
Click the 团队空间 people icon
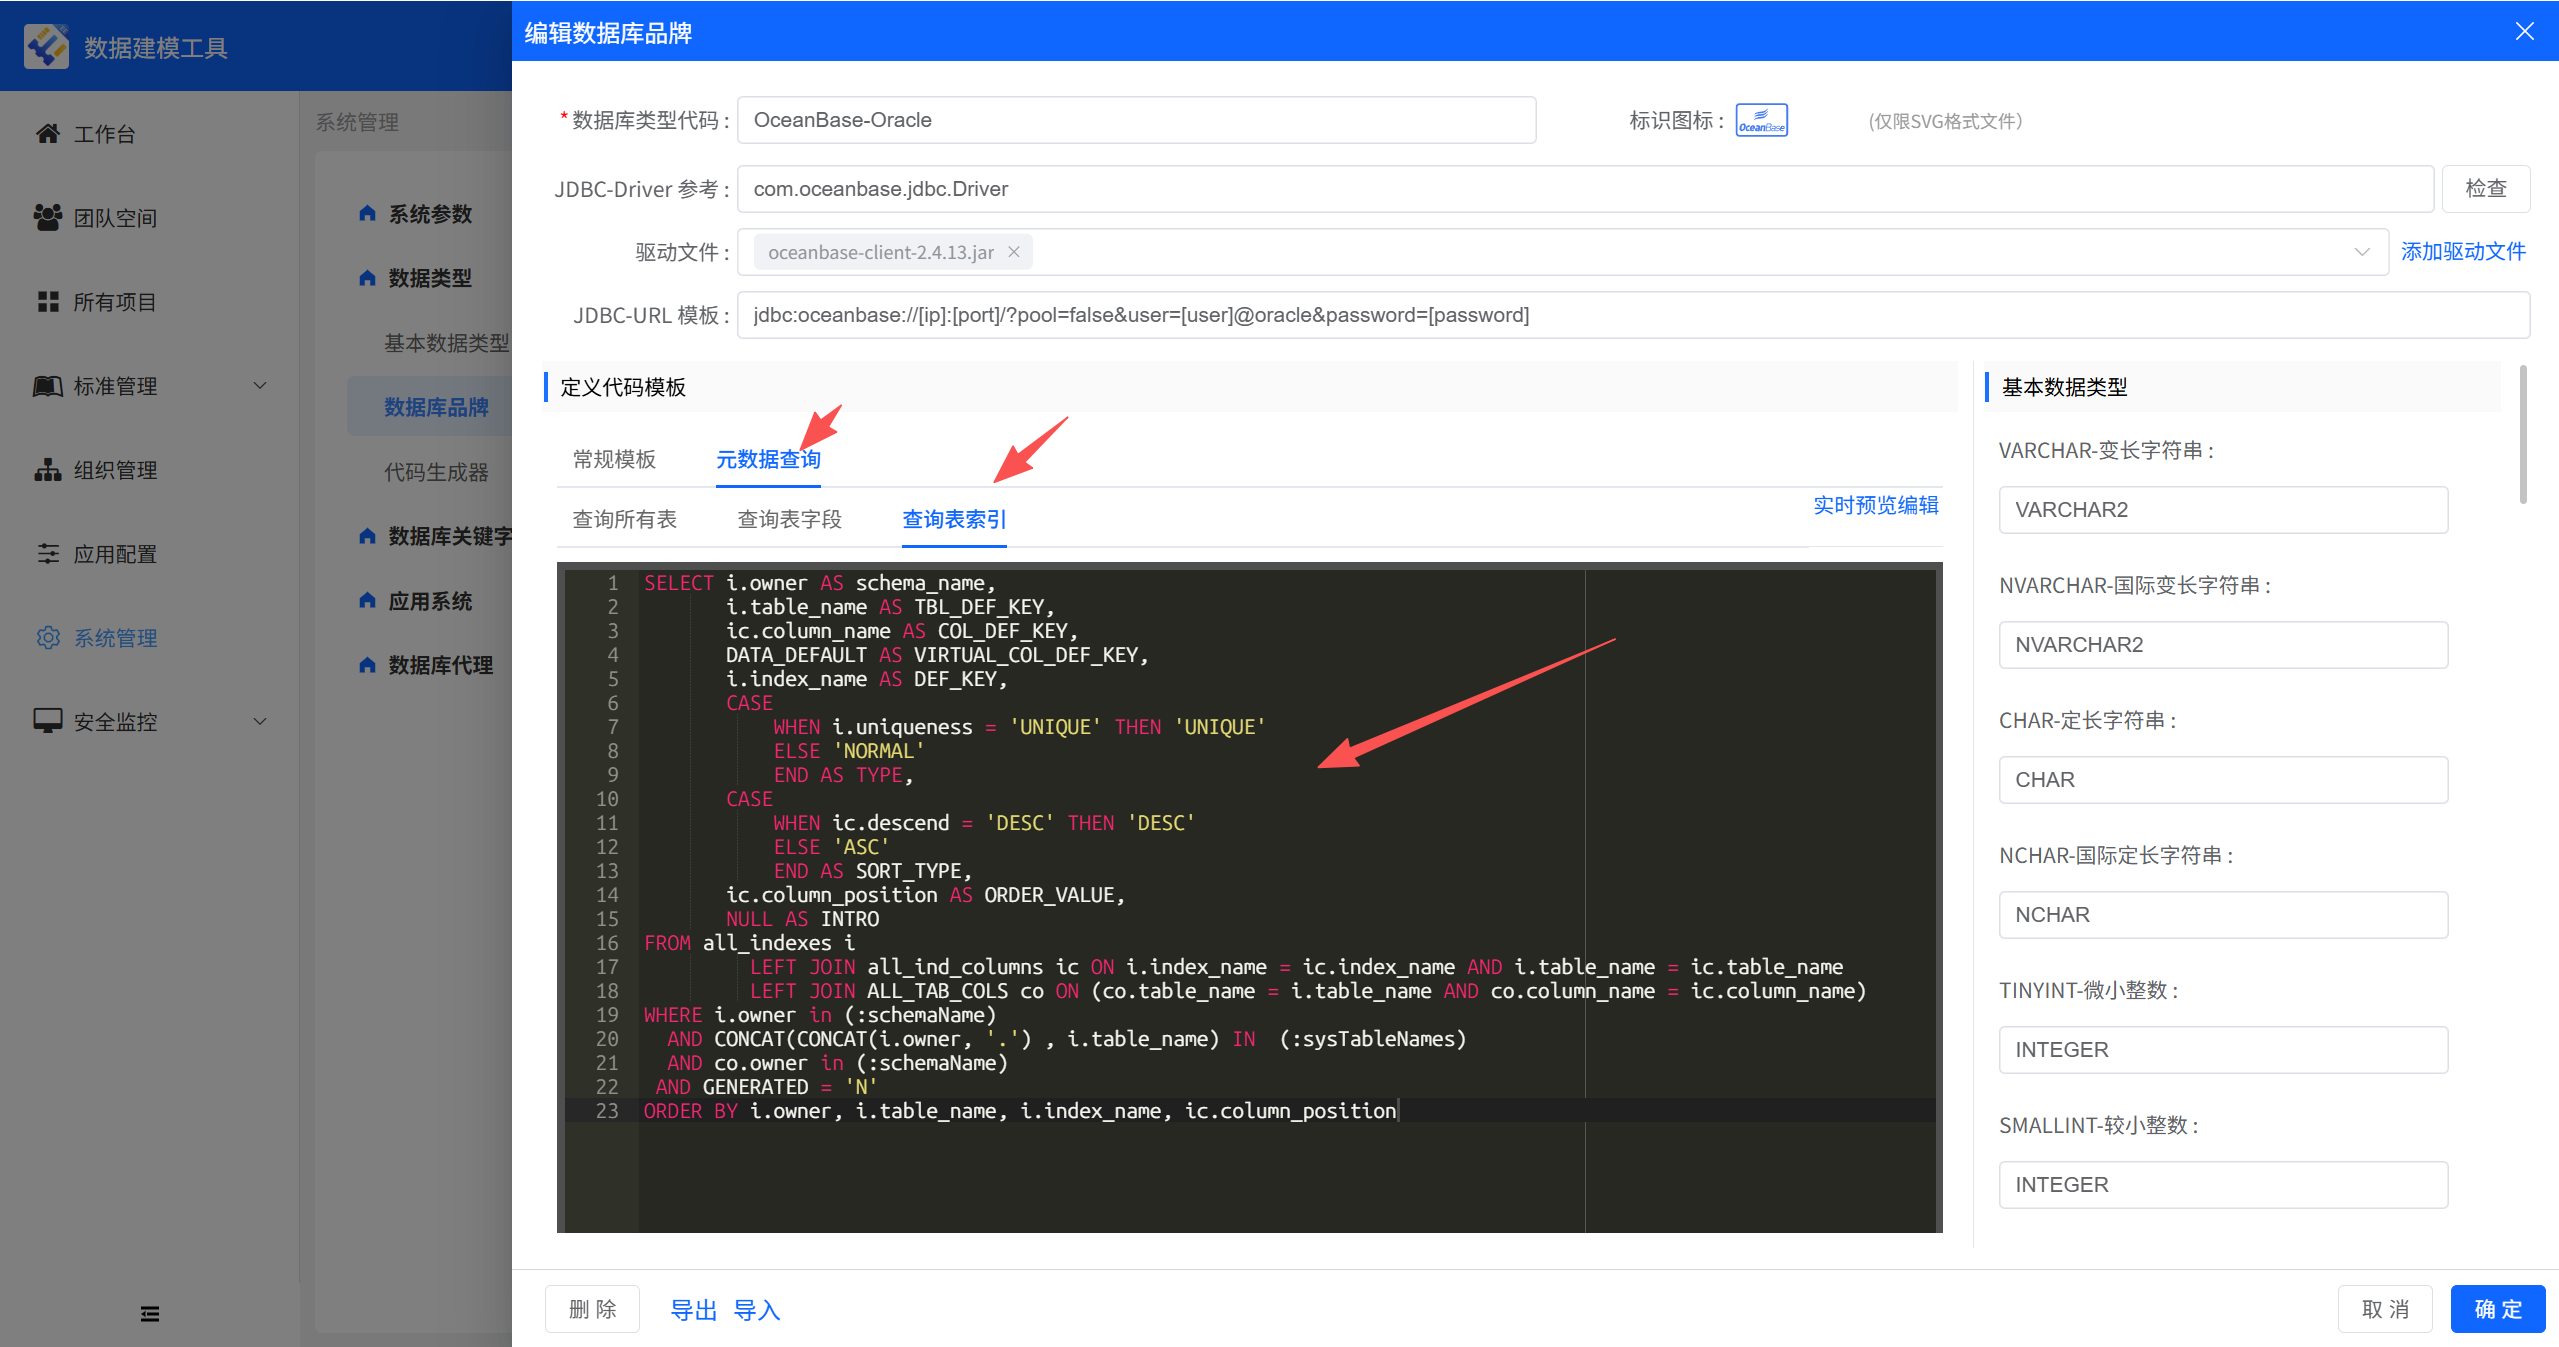pos(47,217)
